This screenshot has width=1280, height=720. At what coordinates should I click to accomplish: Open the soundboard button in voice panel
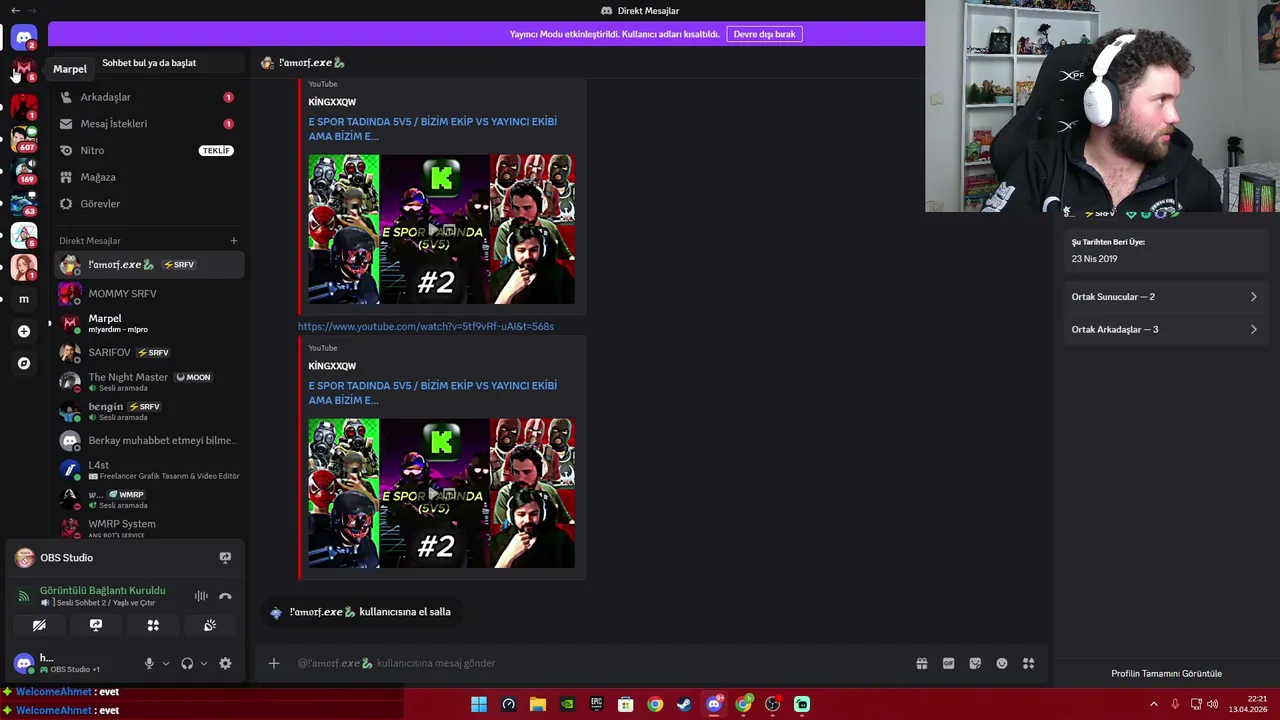[210, 625]
